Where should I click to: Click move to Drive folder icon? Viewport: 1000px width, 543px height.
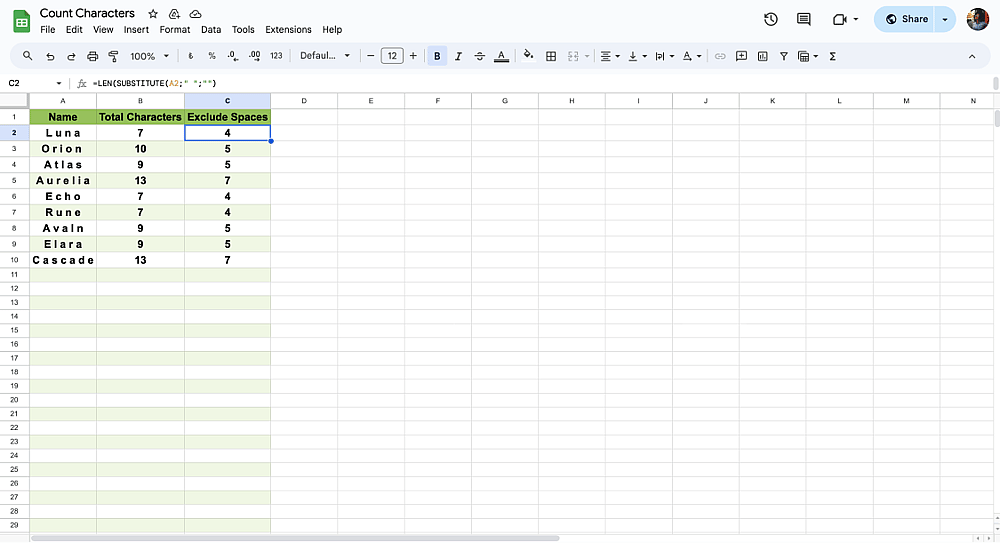click(174, 13)
